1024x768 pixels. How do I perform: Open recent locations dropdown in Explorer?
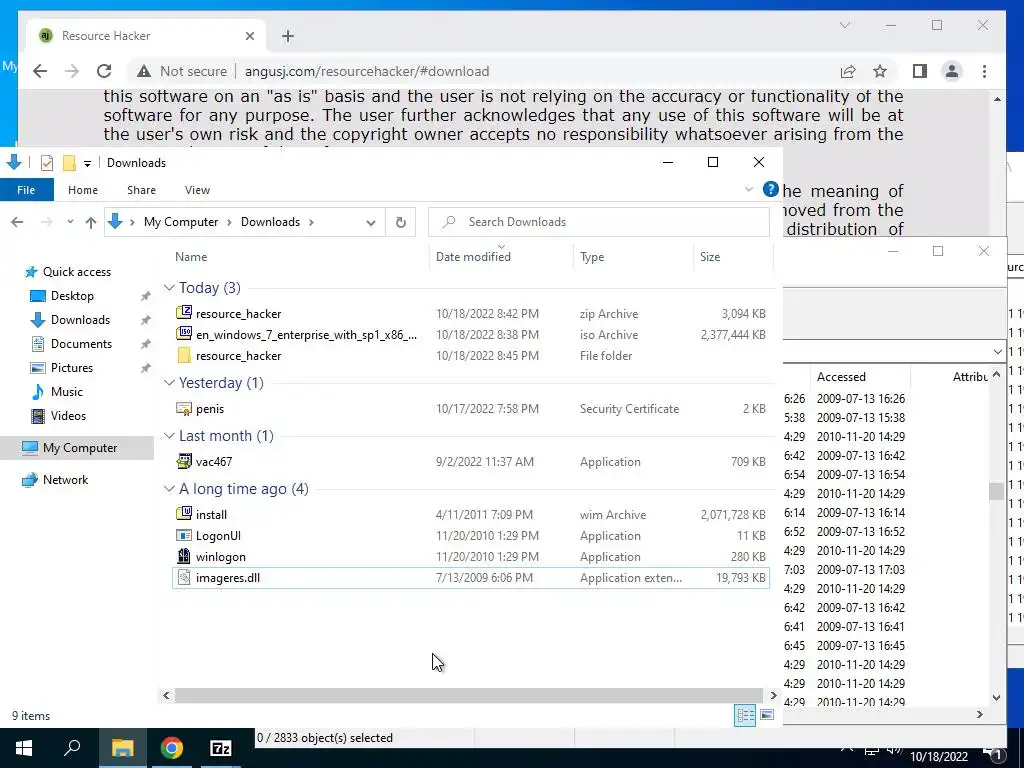point(70,222)
